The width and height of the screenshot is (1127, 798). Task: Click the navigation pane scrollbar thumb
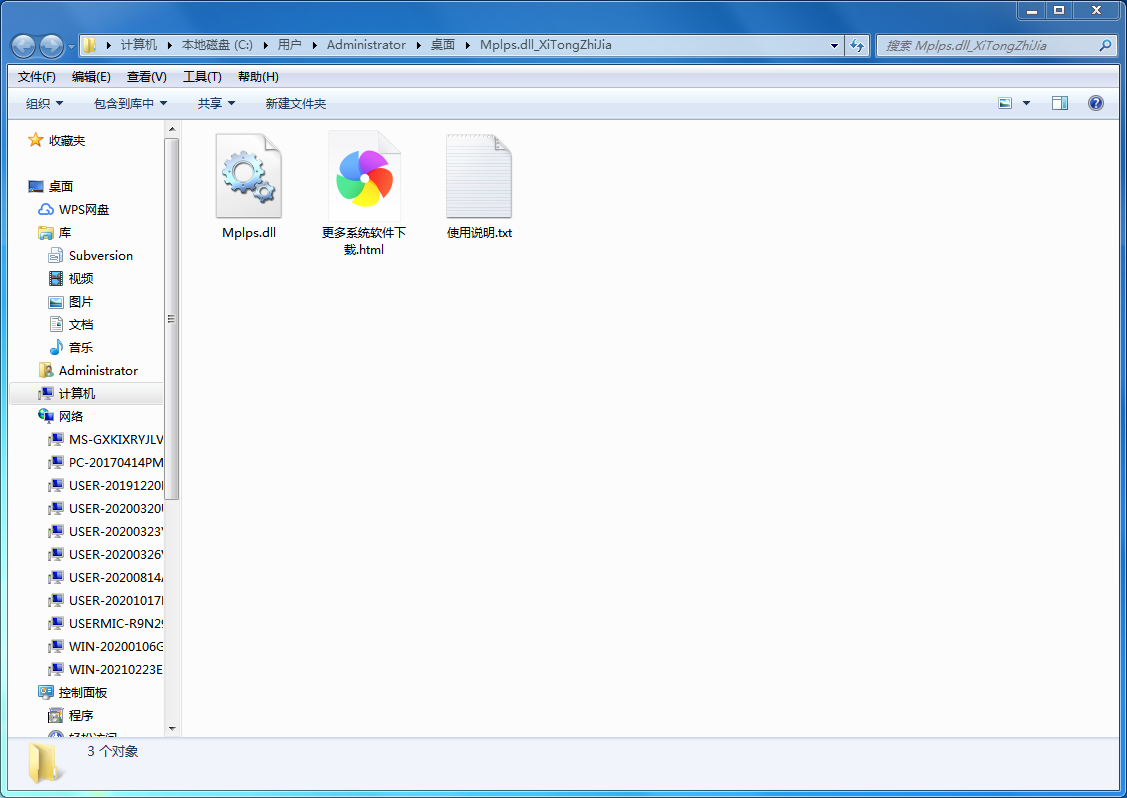click(171, 318)
